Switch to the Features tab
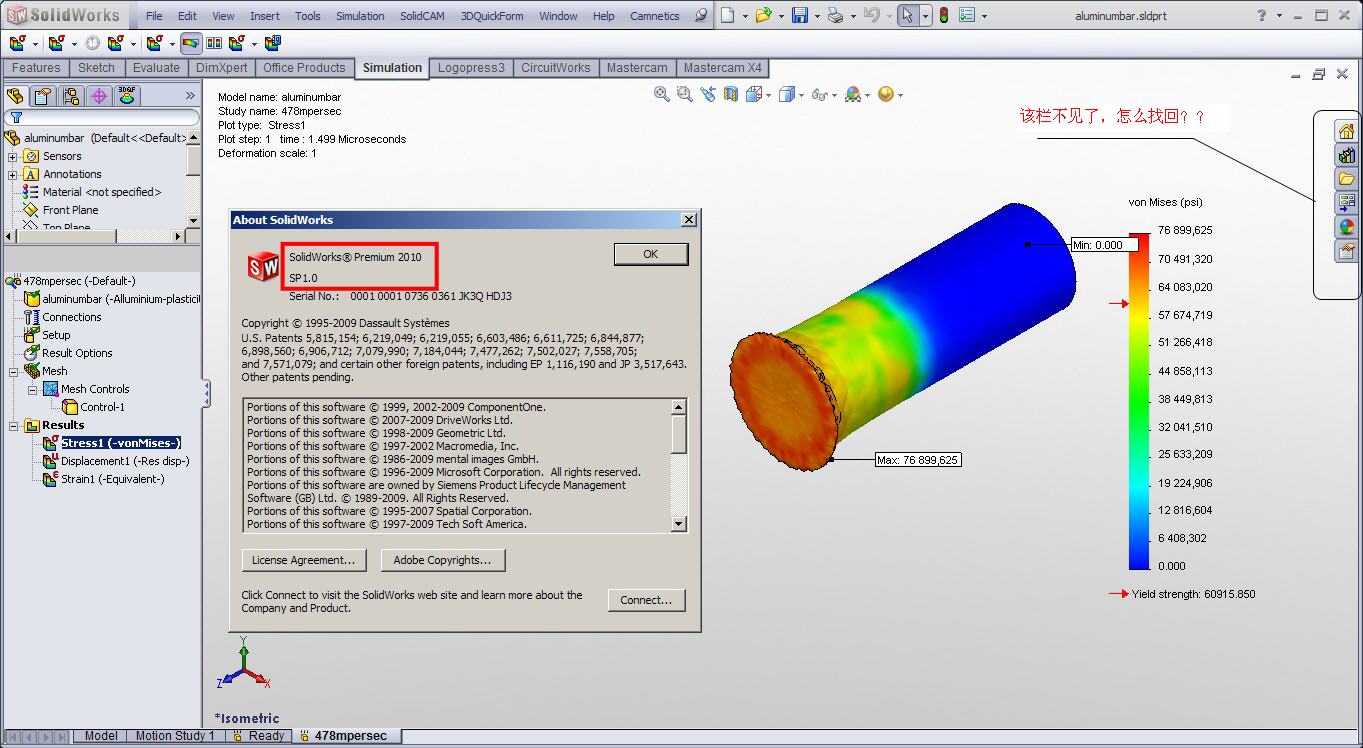 point(36,68)
